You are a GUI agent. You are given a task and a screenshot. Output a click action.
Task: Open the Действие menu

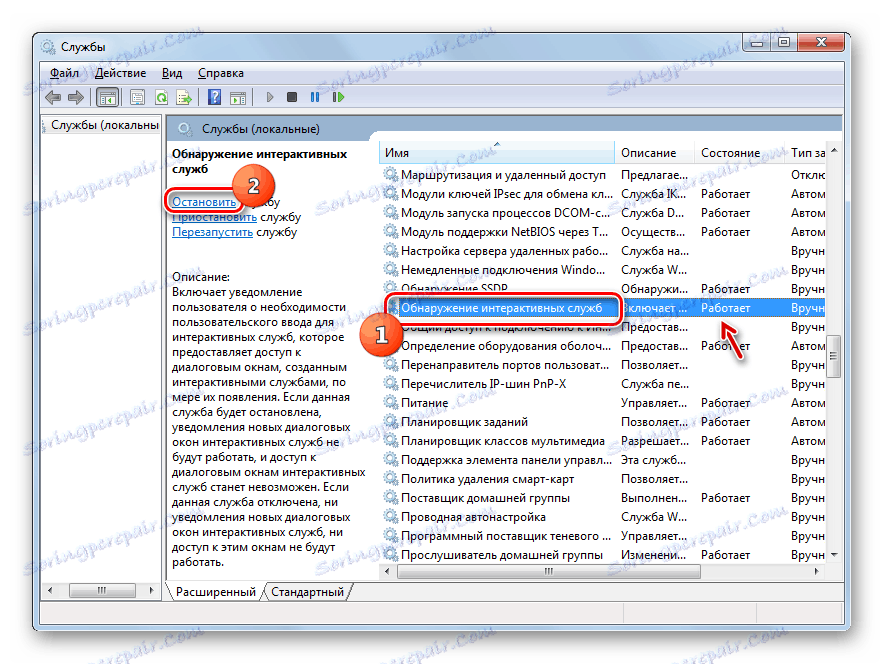coord(120,73)
